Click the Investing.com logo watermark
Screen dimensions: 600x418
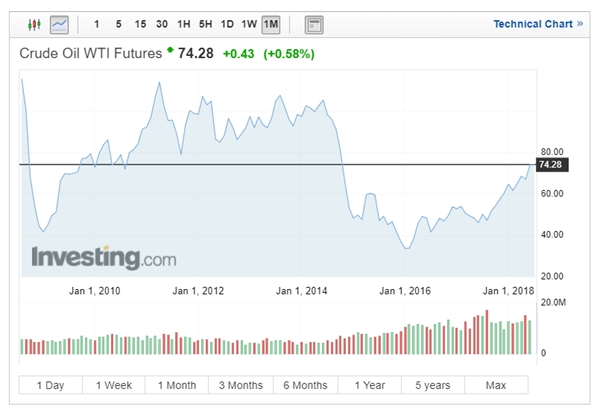103,257
